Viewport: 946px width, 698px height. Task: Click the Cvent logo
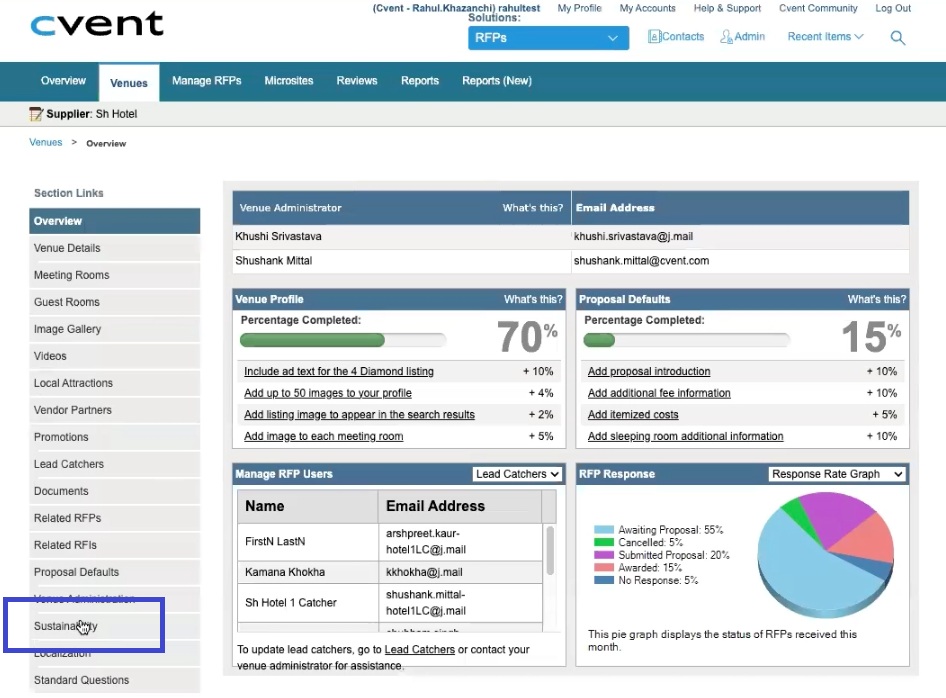tap(97, 24)
